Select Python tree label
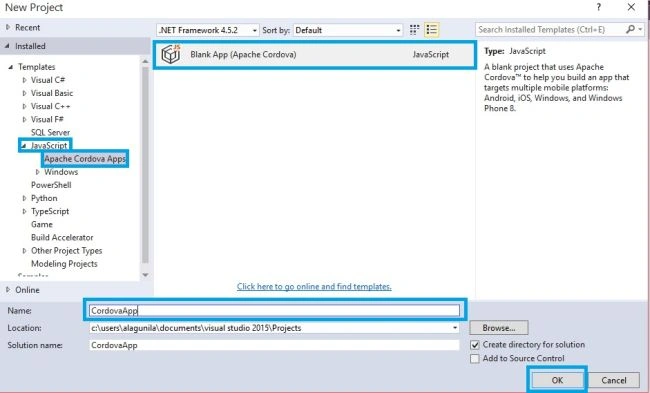 (x=44, y=198)
